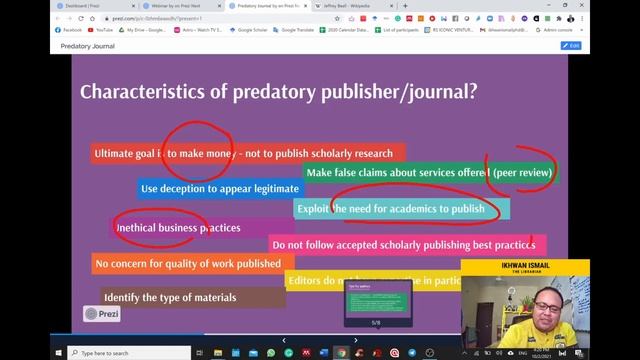Open Google Scholar bookmark
The image size is (640, 360).
248,30
